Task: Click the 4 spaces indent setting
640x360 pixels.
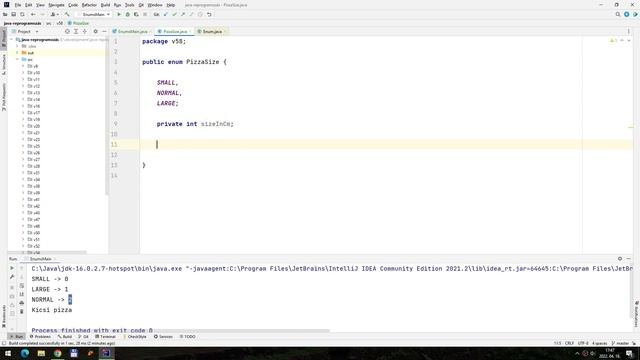Action: click(599, 344)
